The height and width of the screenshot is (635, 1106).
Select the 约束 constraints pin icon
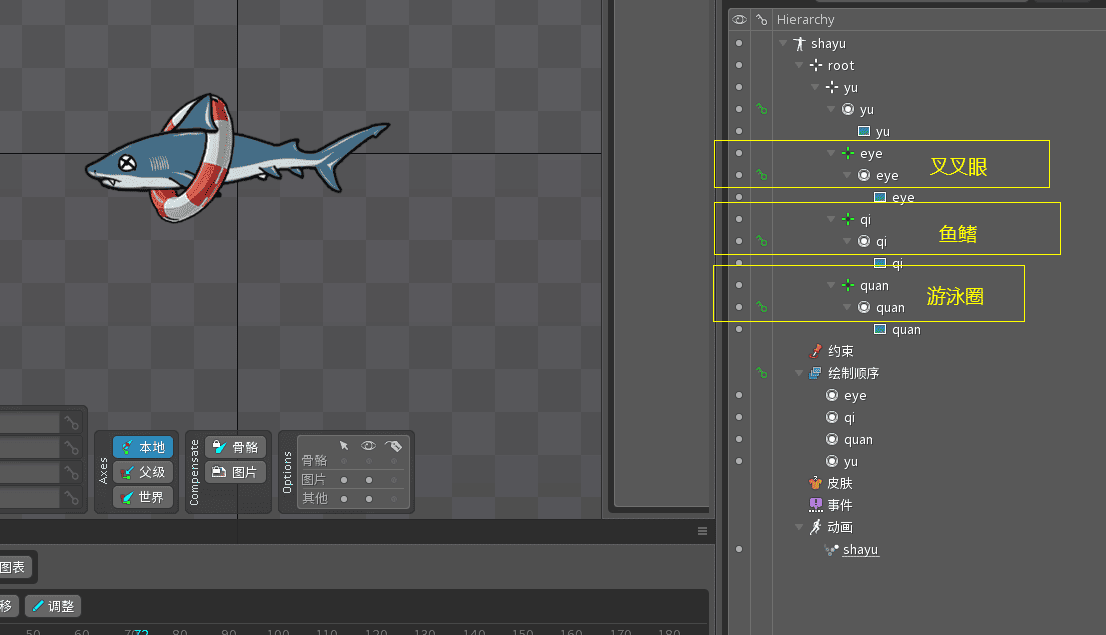click(815, 351)
